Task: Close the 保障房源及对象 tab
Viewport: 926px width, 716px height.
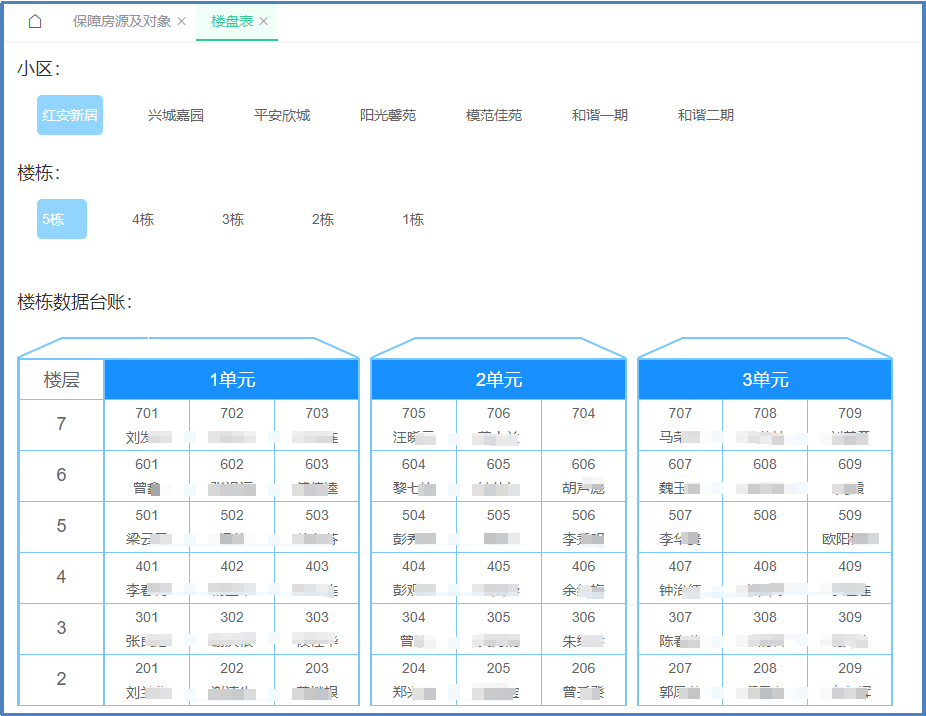Action: (181, 22)
